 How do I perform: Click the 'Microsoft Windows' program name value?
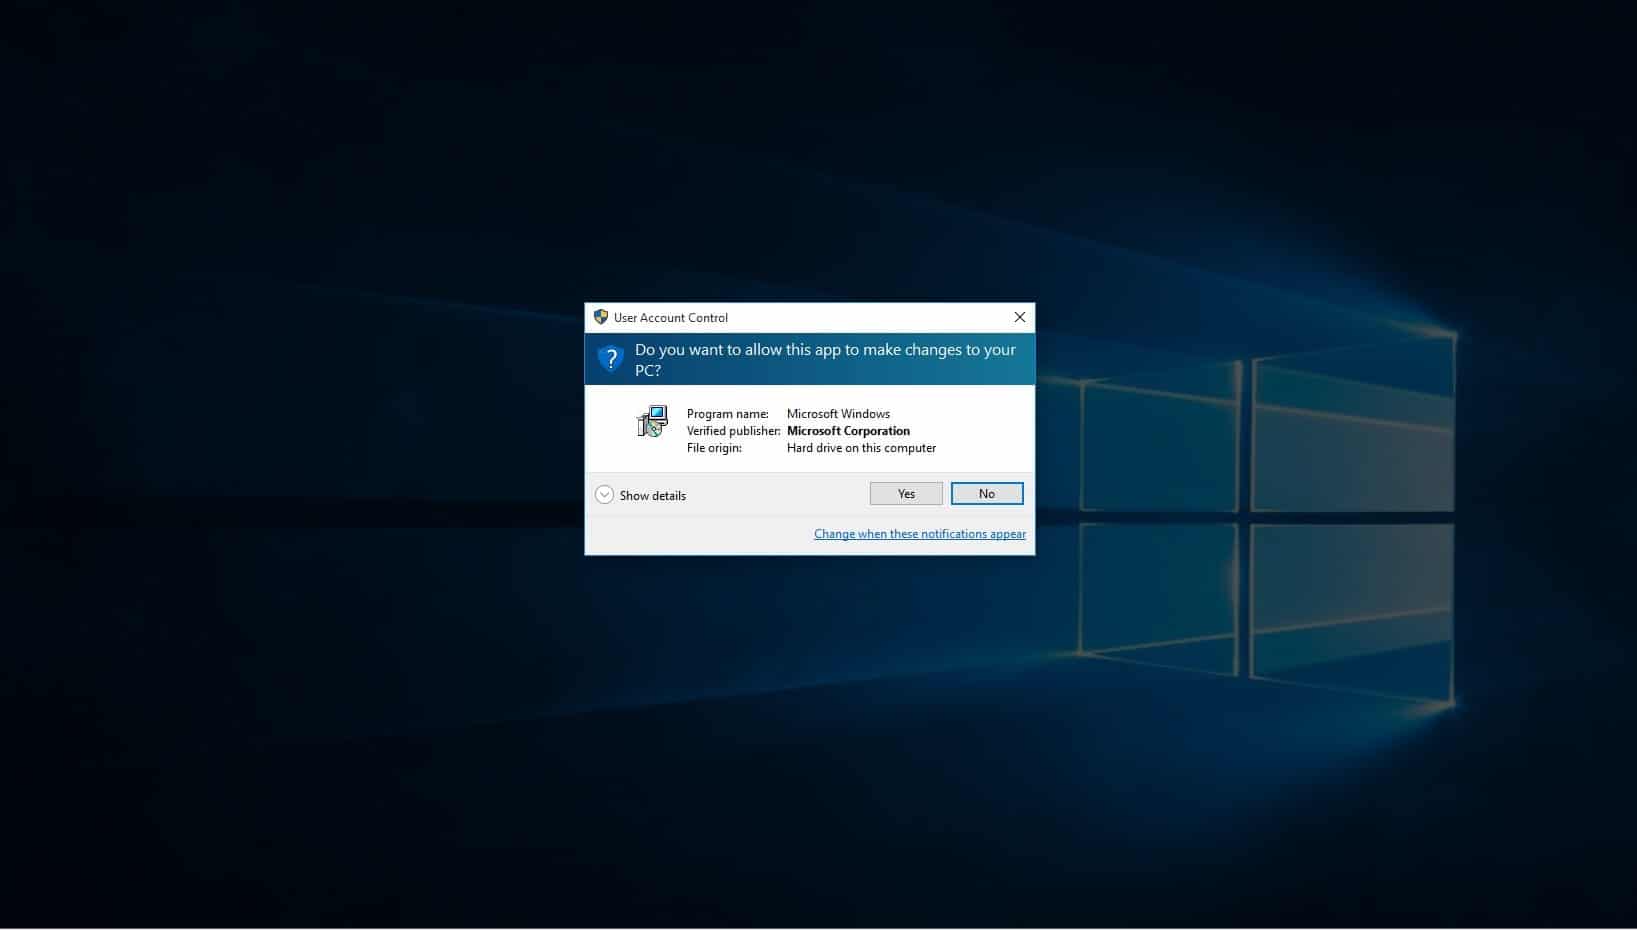coord(838,414)
